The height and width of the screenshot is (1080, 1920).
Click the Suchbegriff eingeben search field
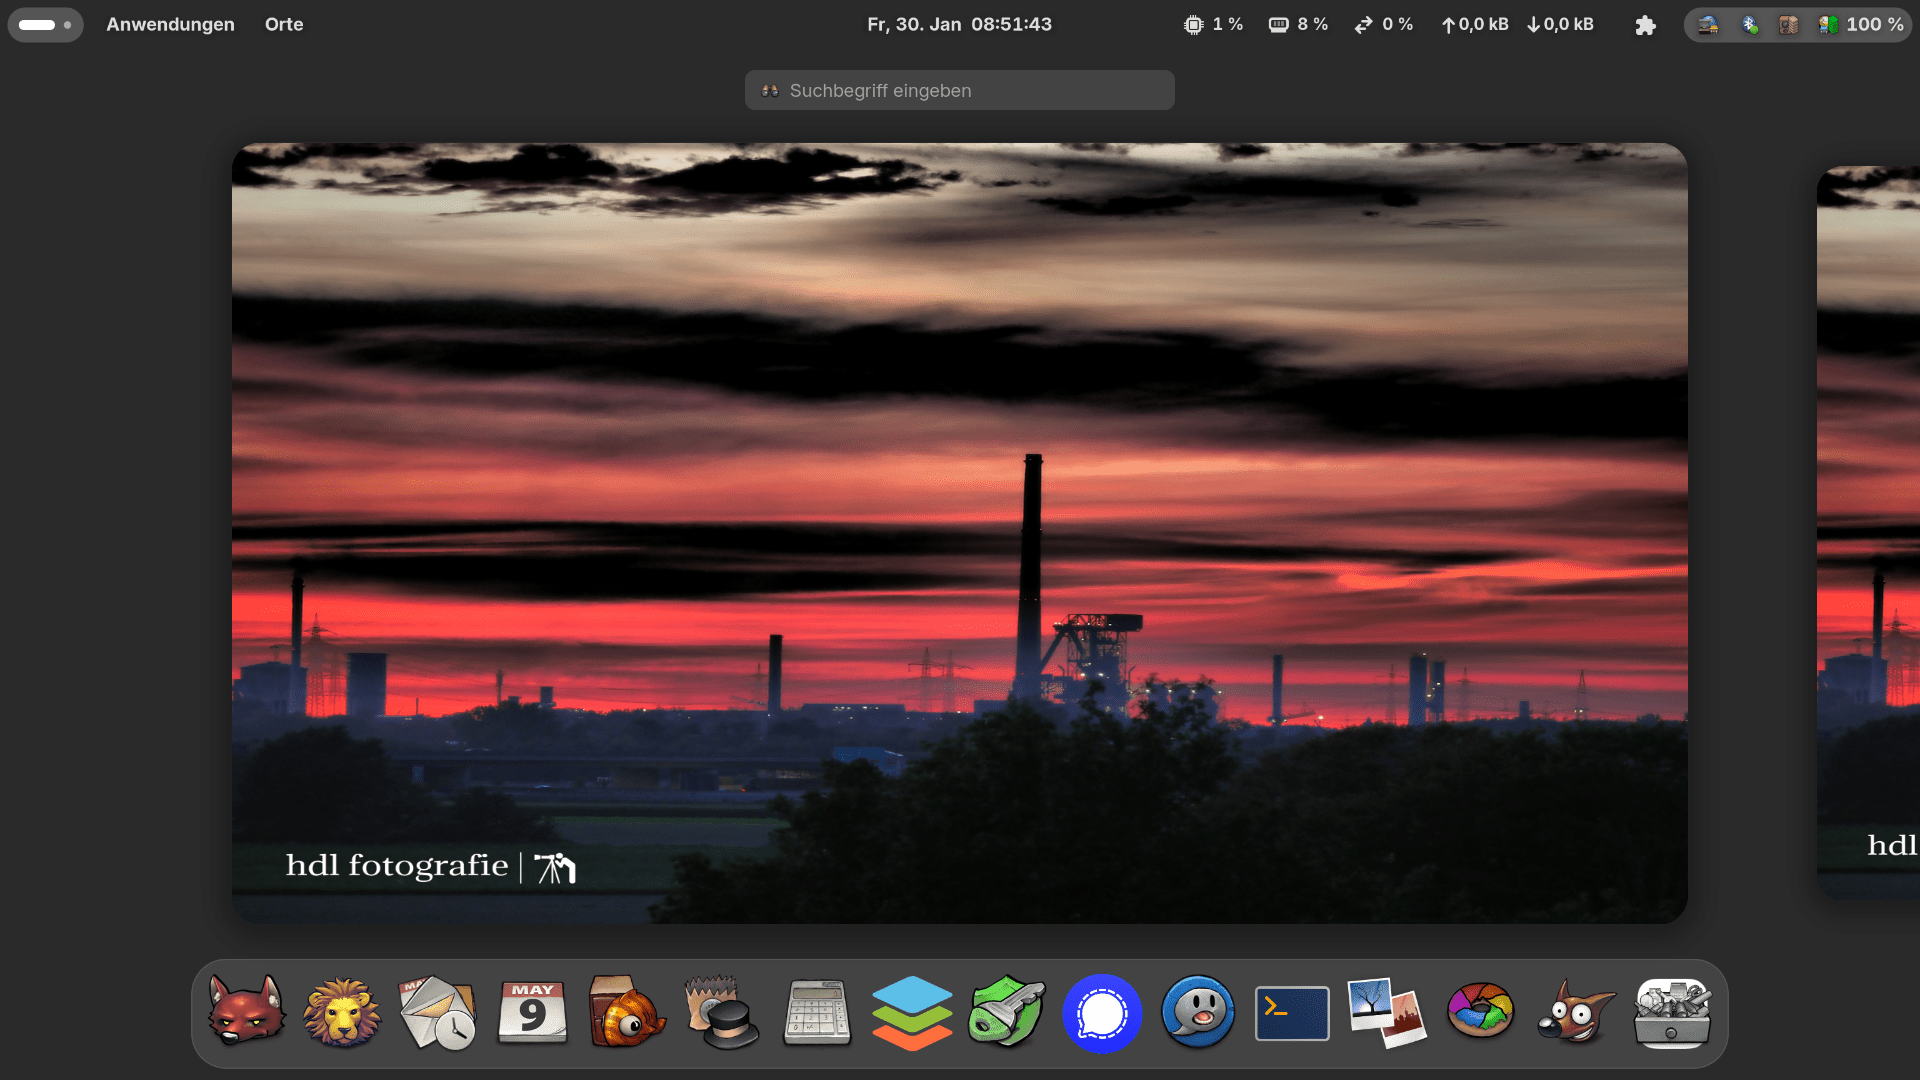pyautogui.click(x=959, y=90)
